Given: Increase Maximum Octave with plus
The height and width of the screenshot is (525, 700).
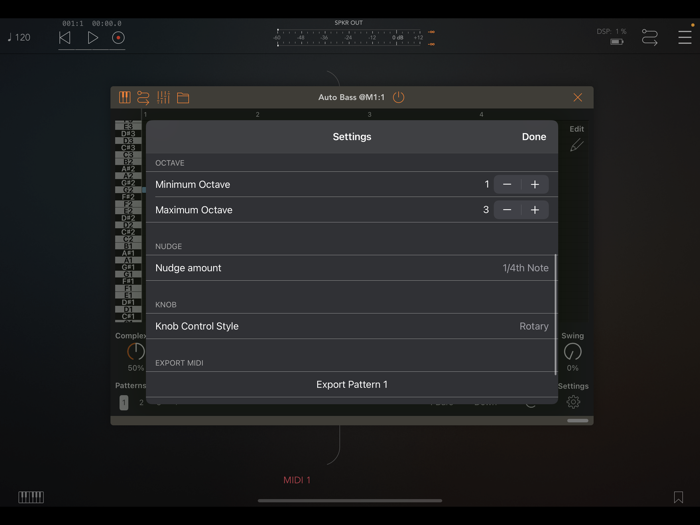Looking at the screenshot, I should 535,210.
